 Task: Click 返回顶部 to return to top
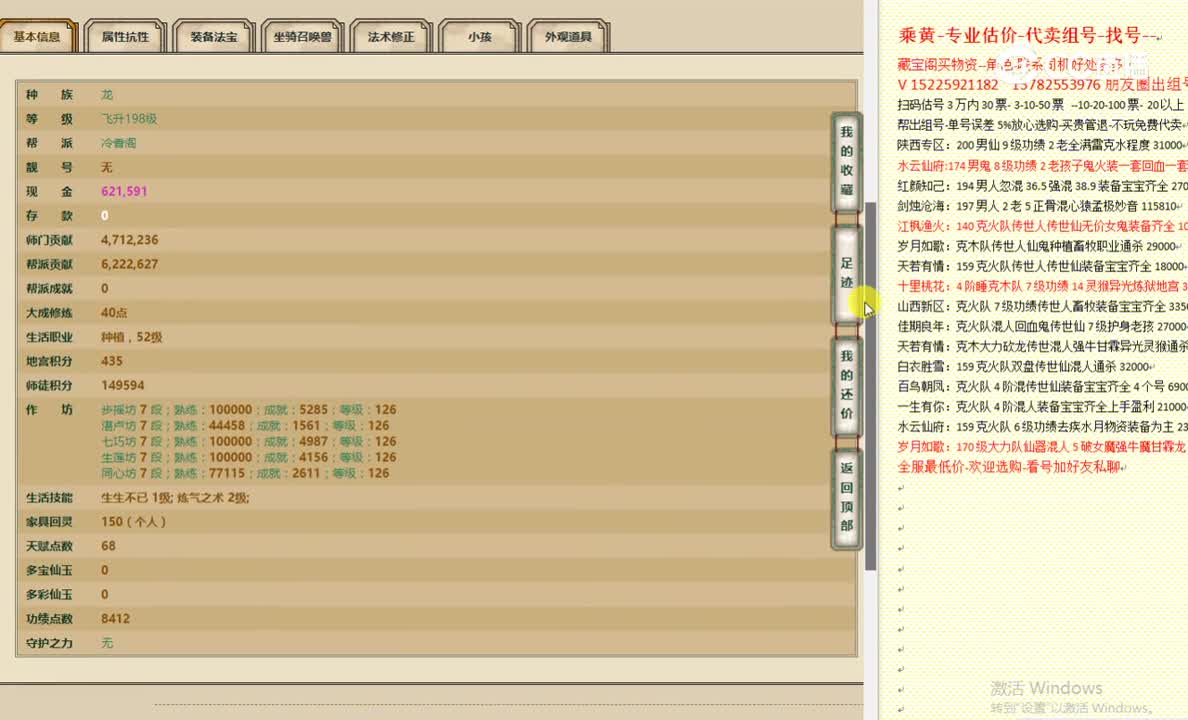tap(846, 497)
